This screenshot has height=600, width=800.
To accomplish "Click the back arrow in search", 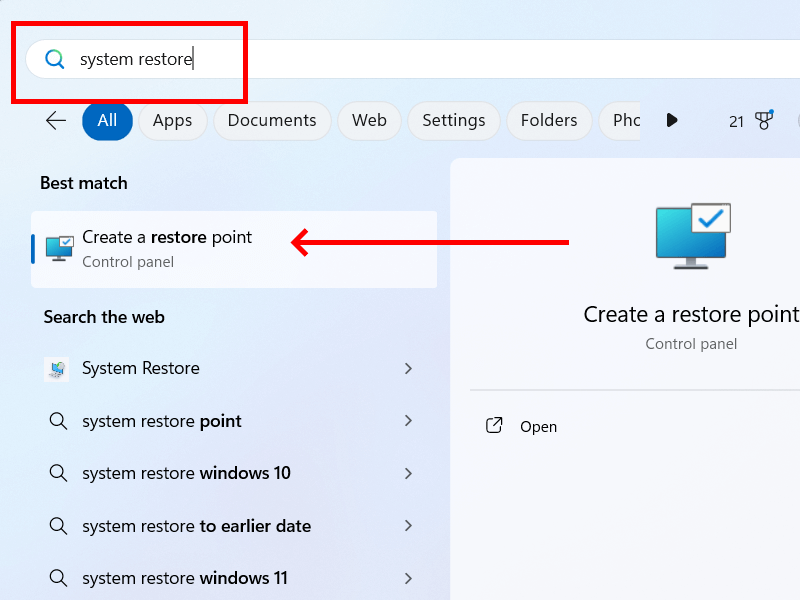I will (x=55, y=120).
